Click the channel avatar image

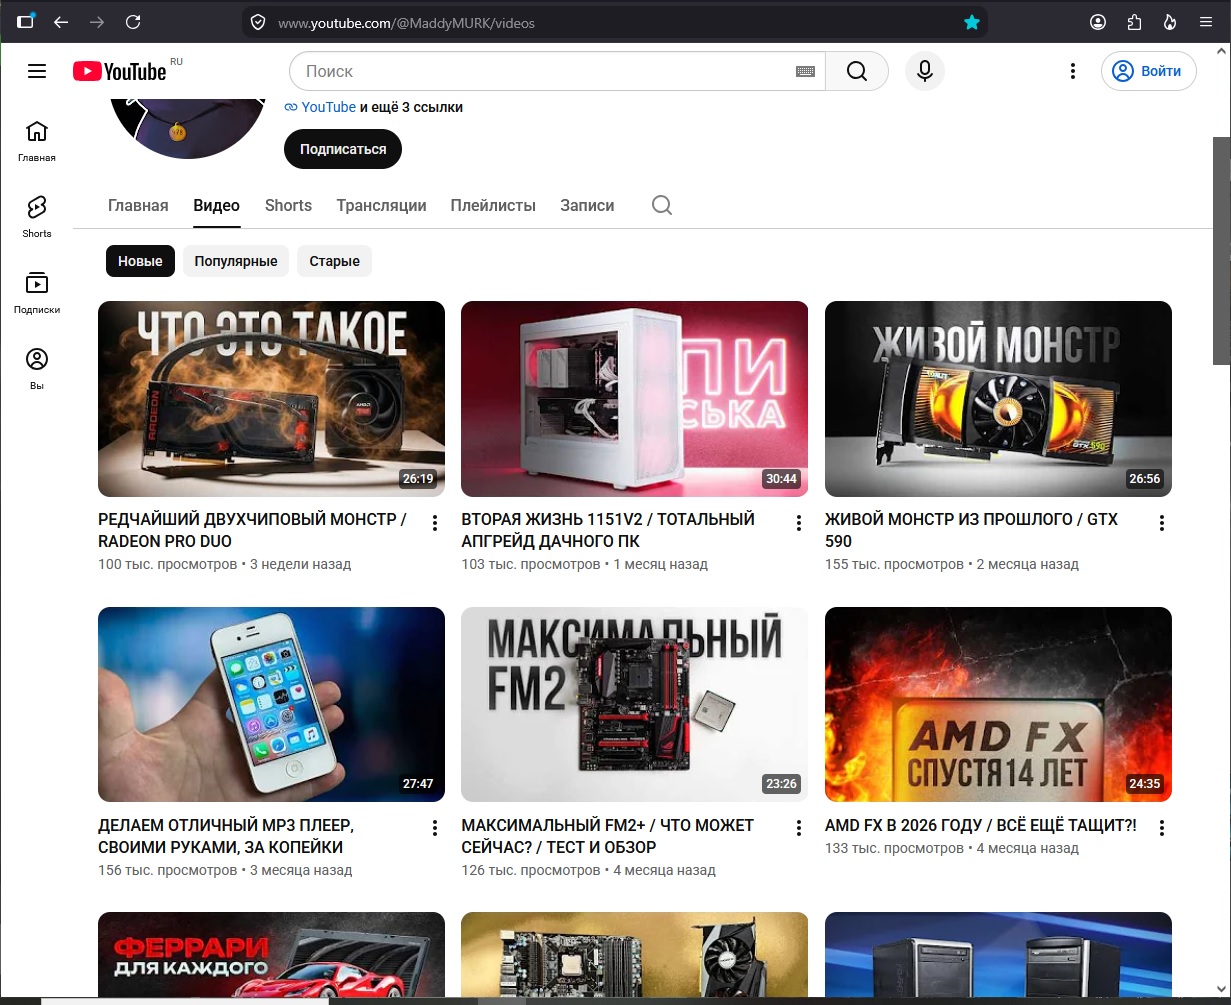[188, 127]
